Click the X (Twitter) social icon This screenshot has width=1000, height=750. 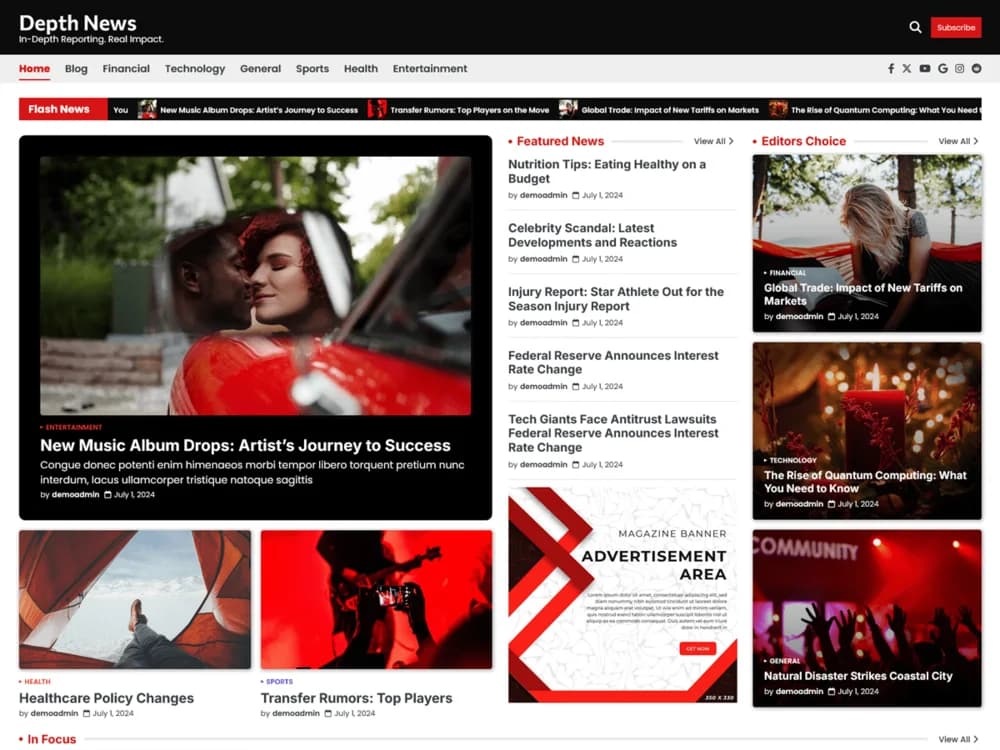907,68
